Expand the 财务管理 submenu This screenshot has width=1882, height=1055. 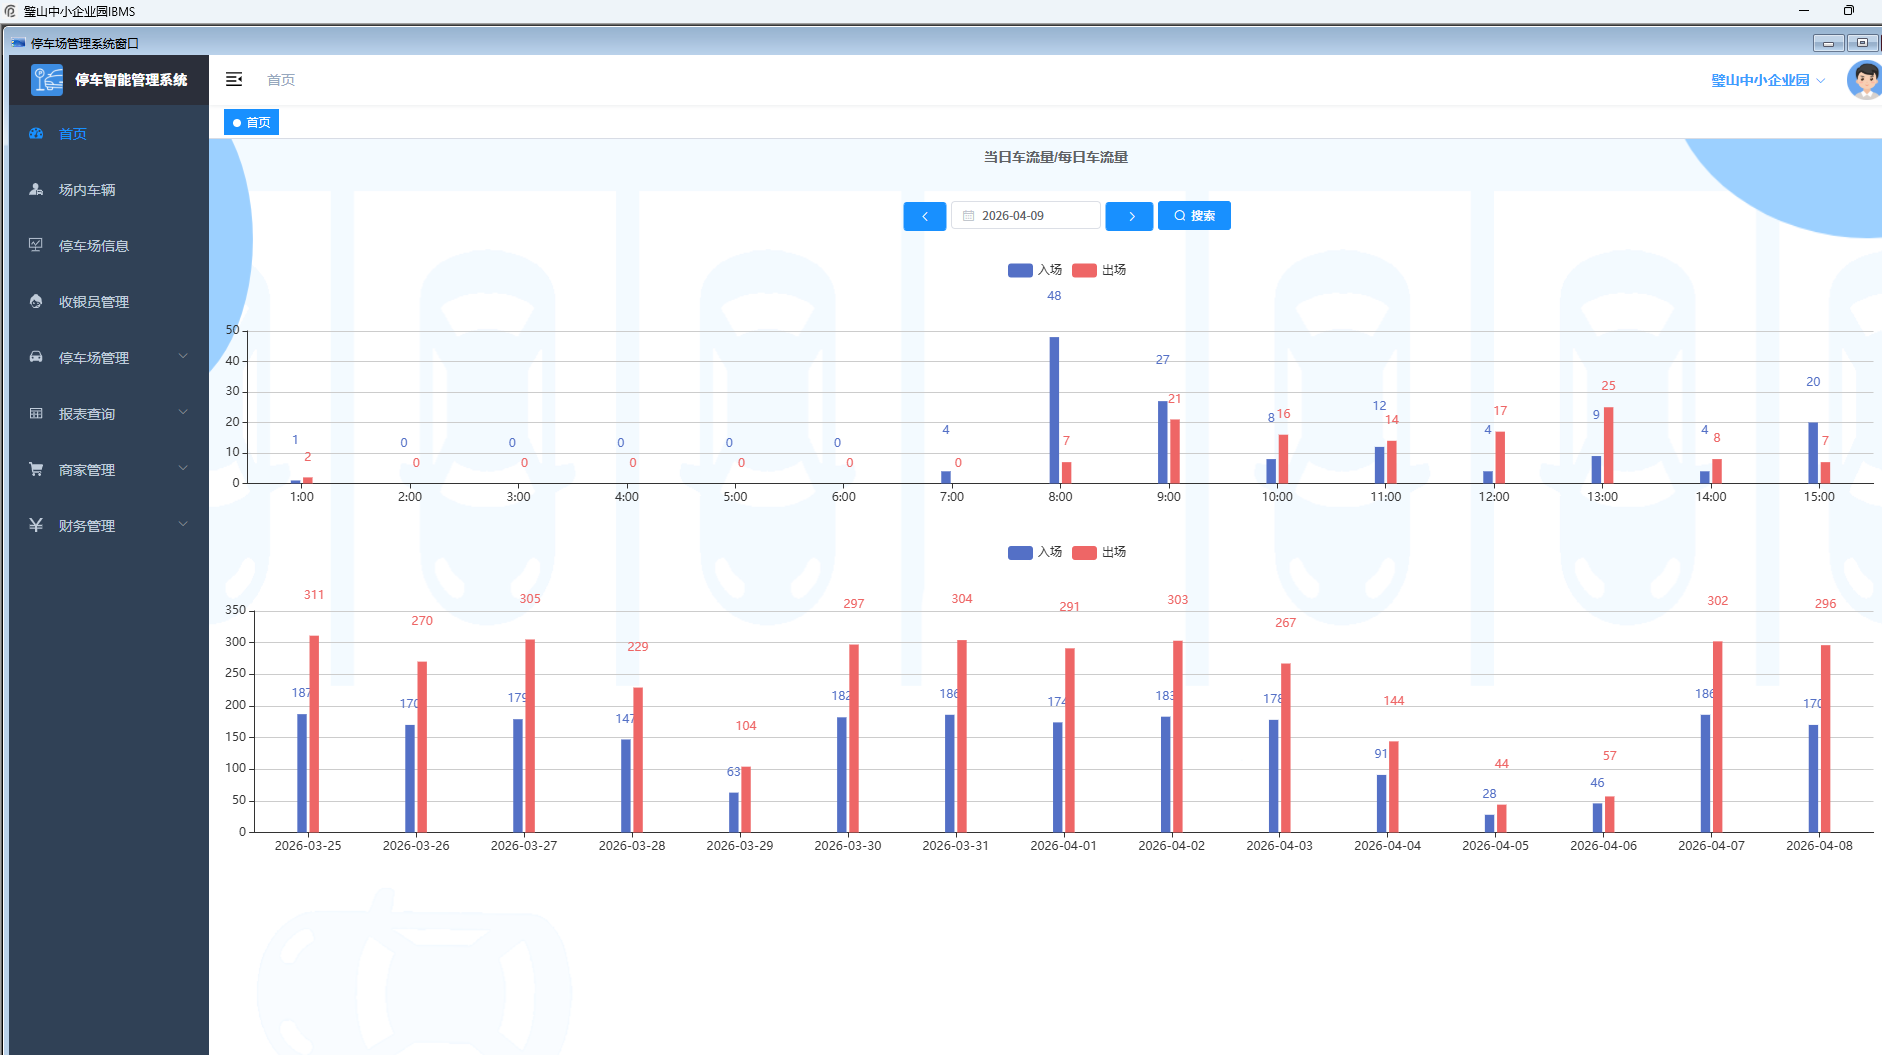click(183, 524)
